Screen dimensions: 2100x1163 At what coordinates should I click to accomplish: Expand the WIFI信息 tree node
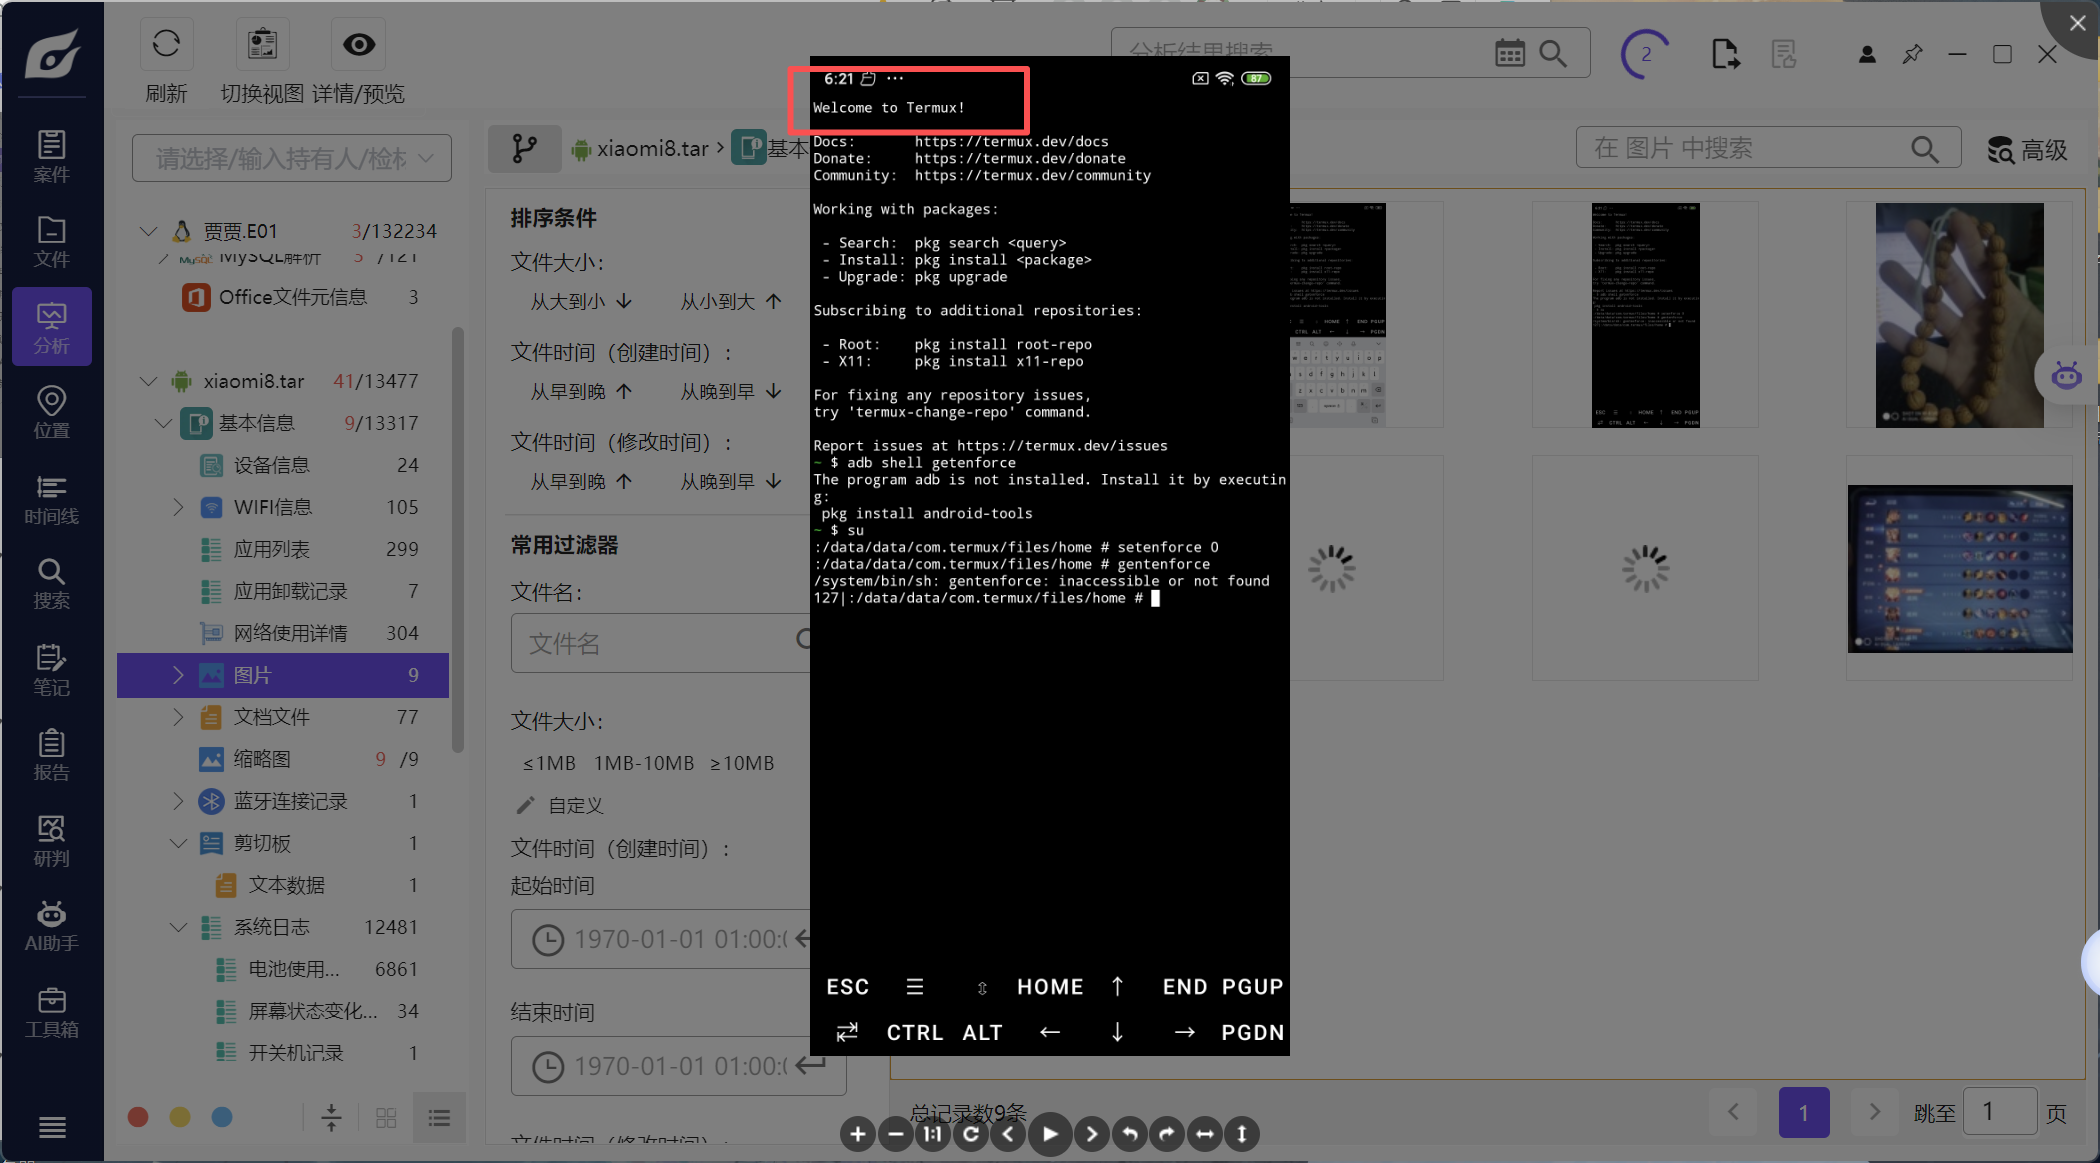click(x=178, y=507)
